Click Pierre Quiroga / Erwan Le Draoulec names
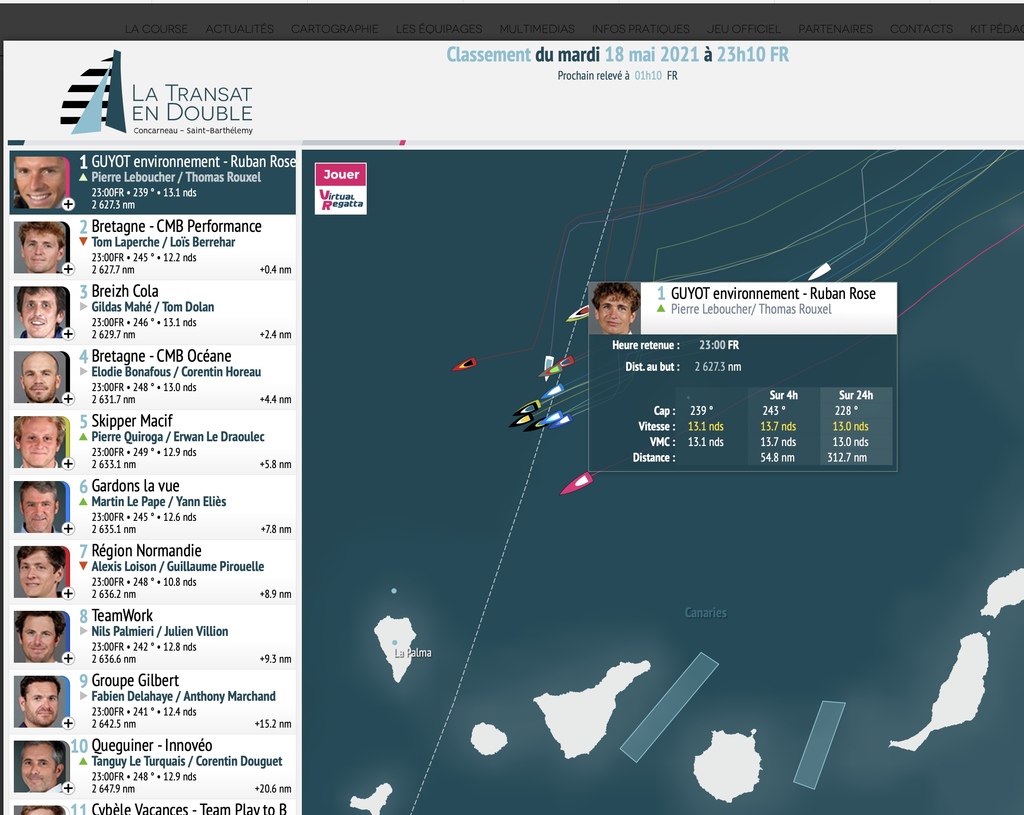1024x815 pixels. pyautogui.click(x=178, y=436)
